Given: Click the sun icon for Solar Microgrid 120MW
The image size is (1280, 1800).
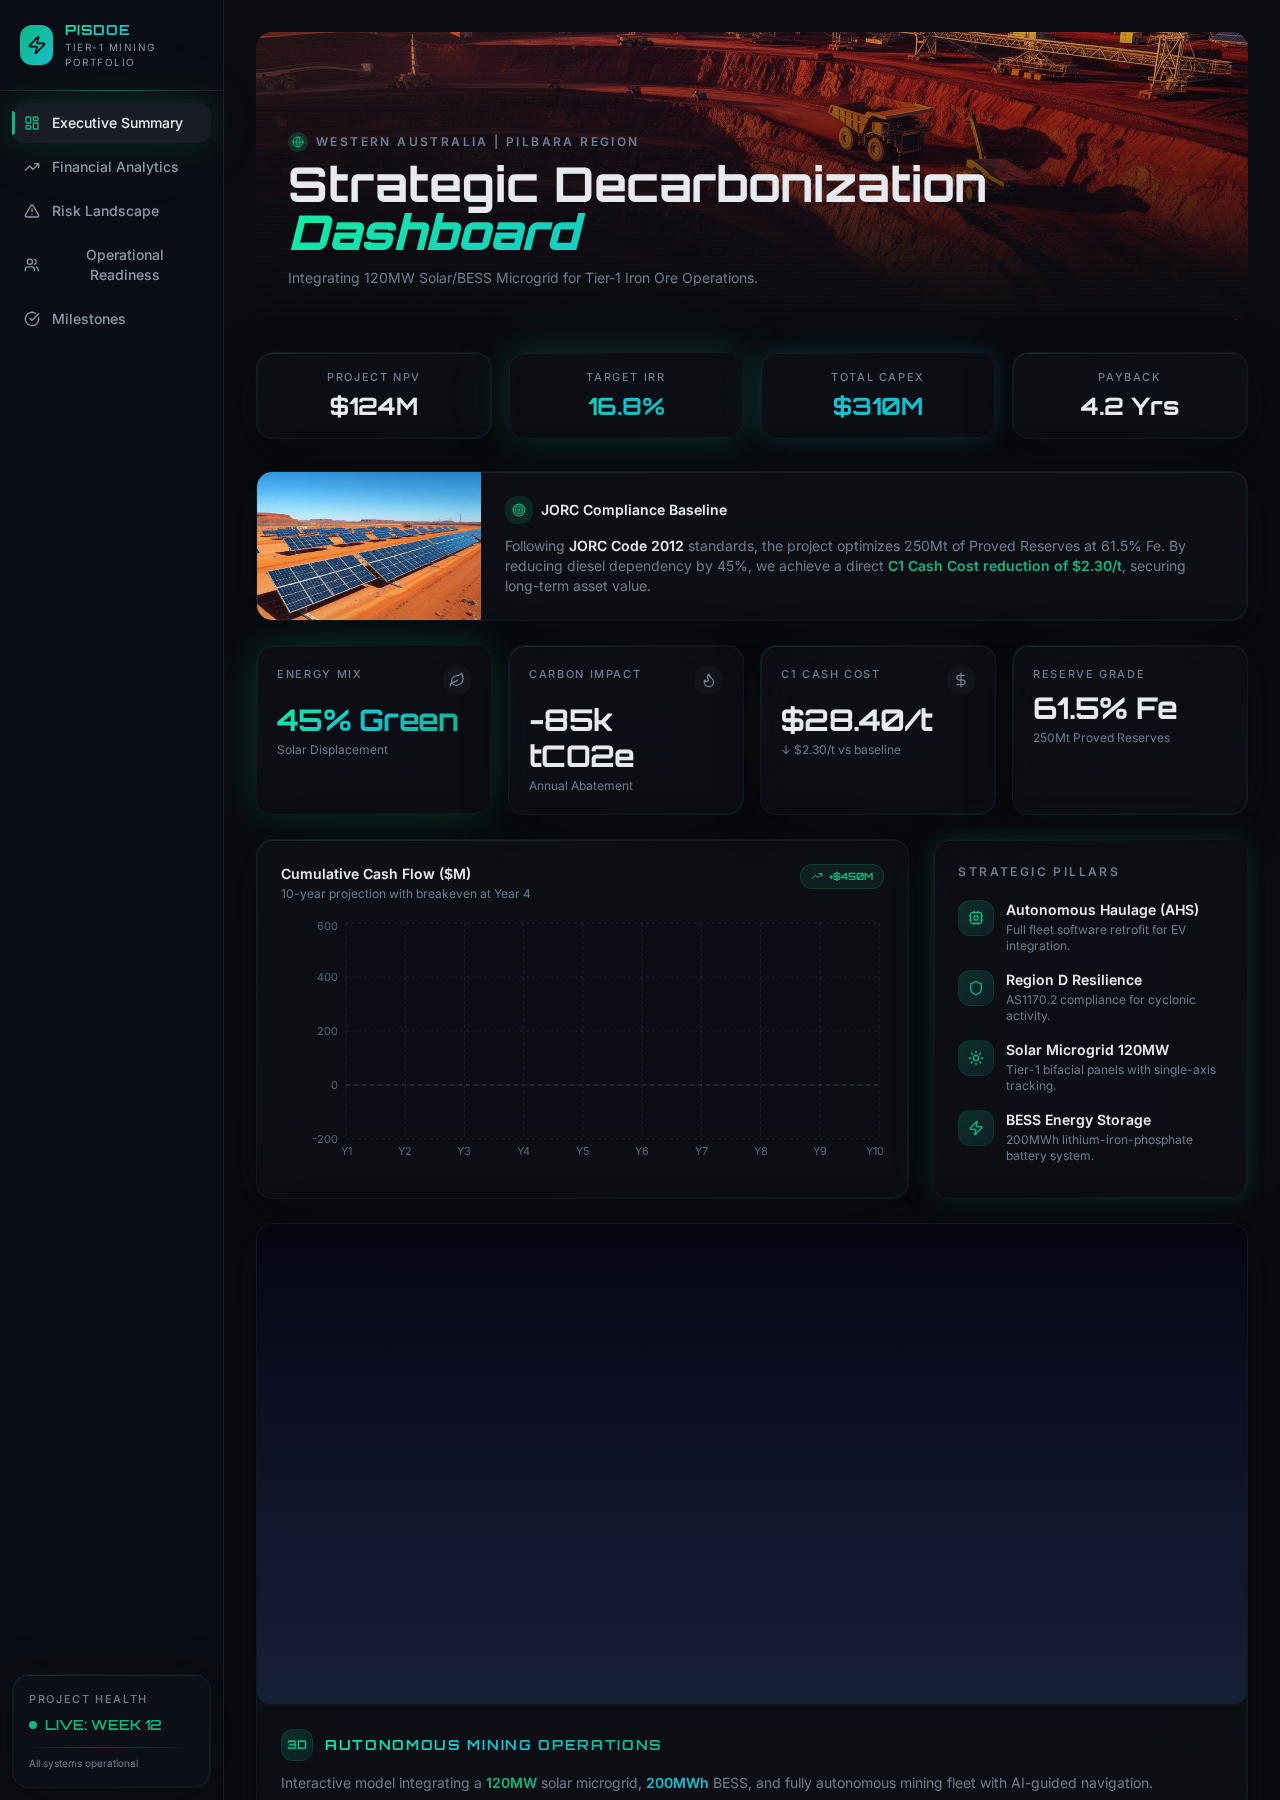Looking at the screenshot, I should (976, 1058).
